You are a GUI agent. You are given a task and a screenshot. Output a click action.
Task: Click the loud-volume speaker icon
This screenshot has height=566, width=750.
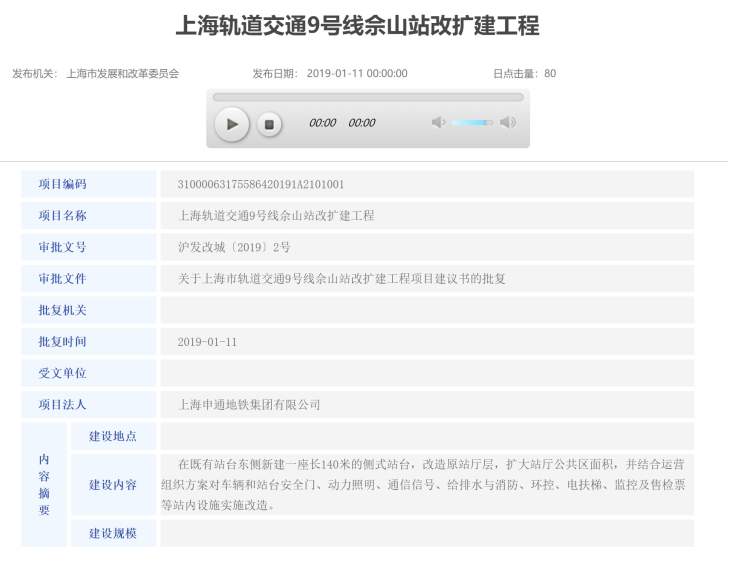[508, 123]
